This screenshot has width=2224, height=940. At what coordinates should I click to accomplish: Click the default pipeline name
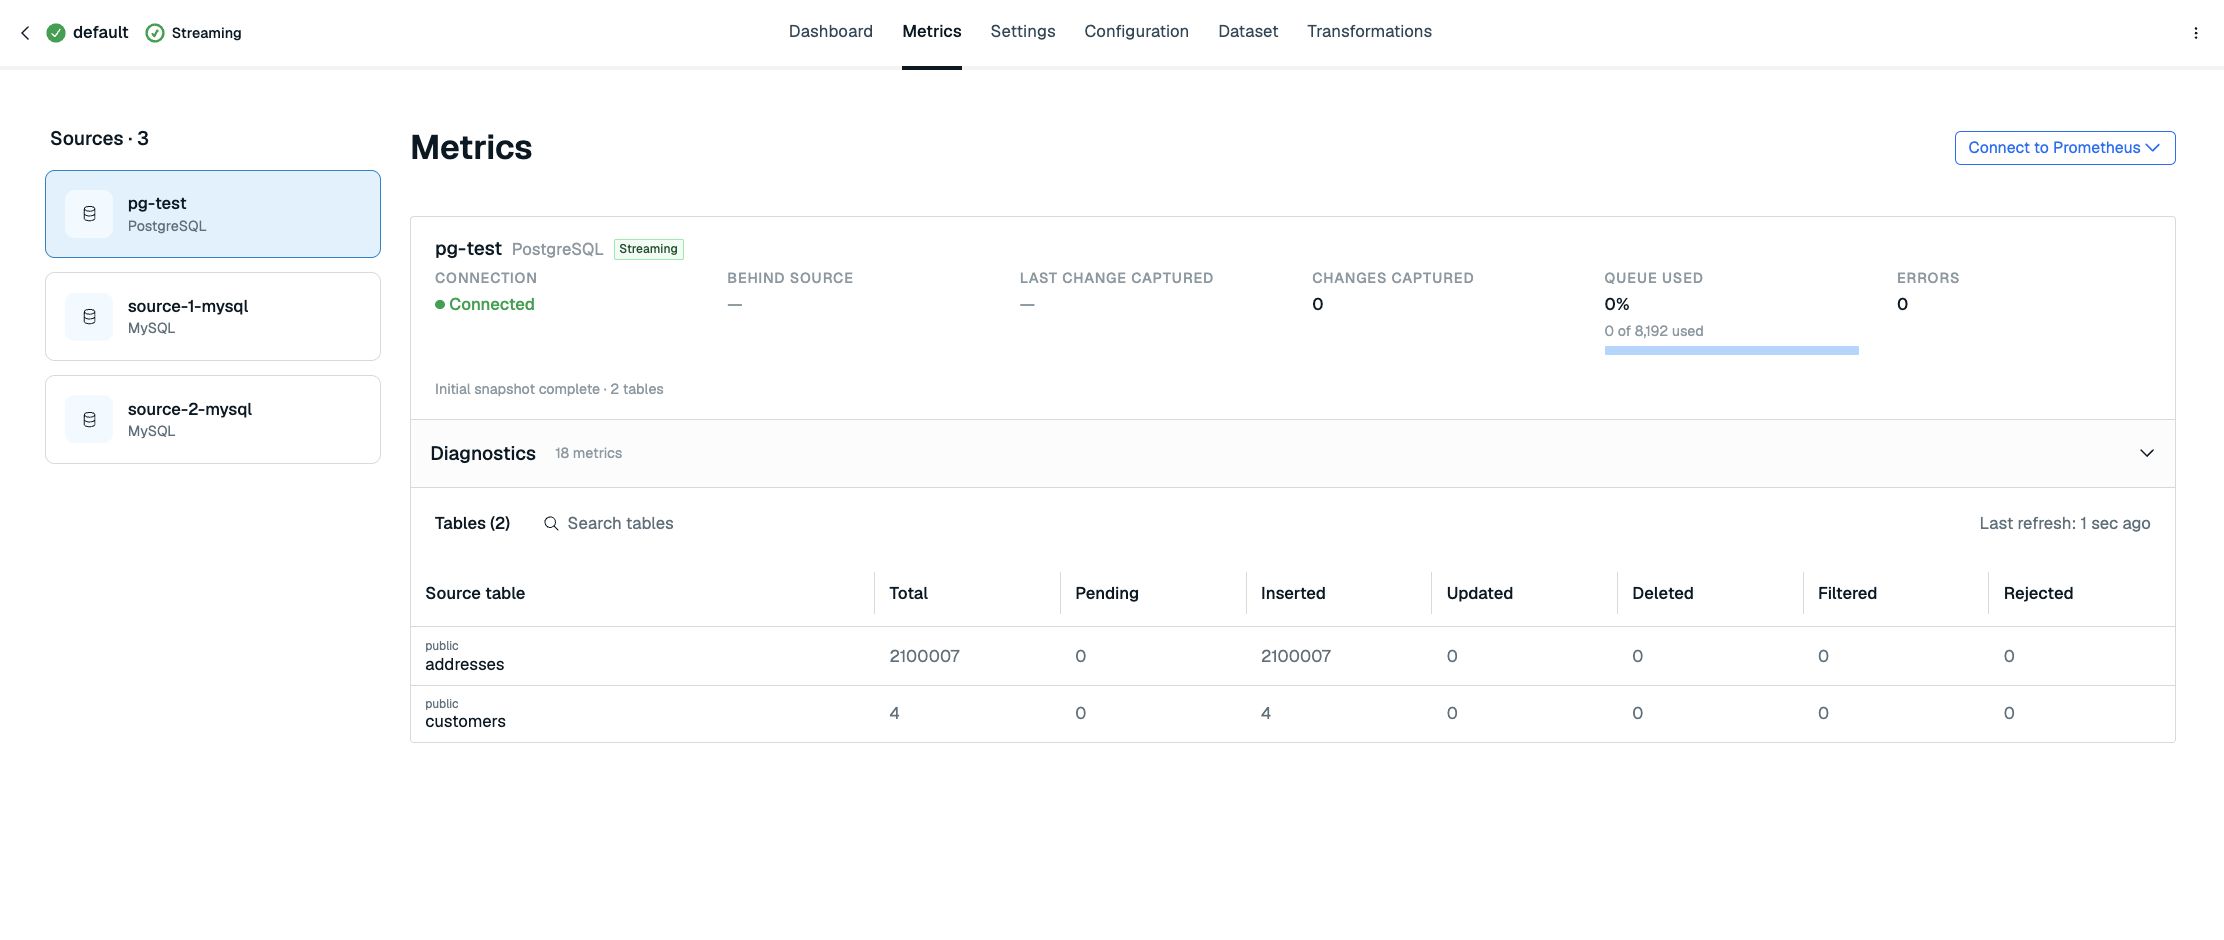pos(100,33)
